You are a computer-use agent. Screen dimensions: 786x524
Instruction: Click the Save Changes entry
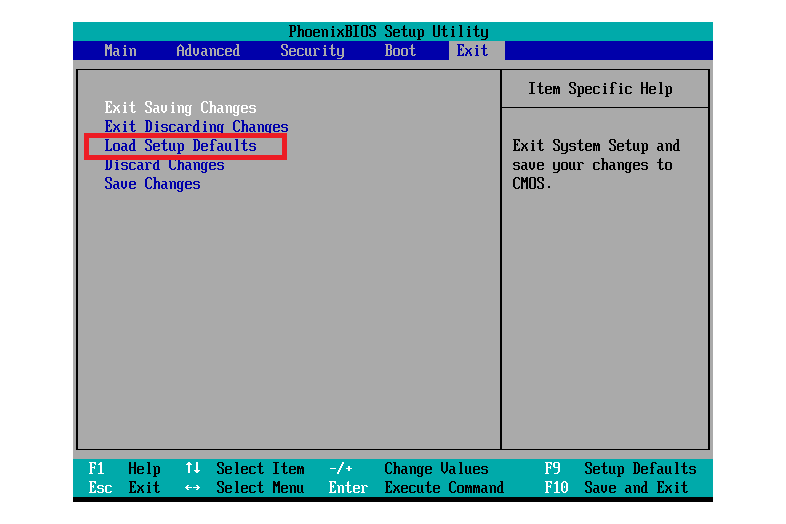[x=152, y=184]
